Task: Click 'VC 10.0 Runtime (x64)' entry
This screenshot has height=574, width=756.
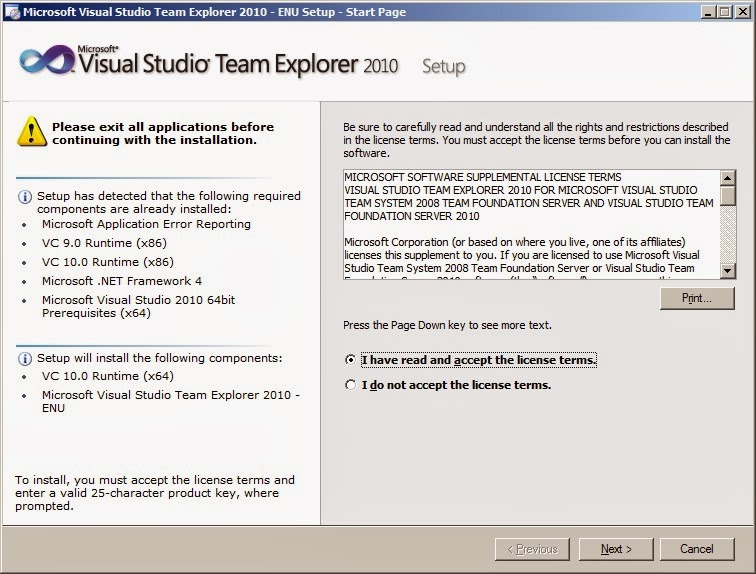Action: click(x=108, y=376)
